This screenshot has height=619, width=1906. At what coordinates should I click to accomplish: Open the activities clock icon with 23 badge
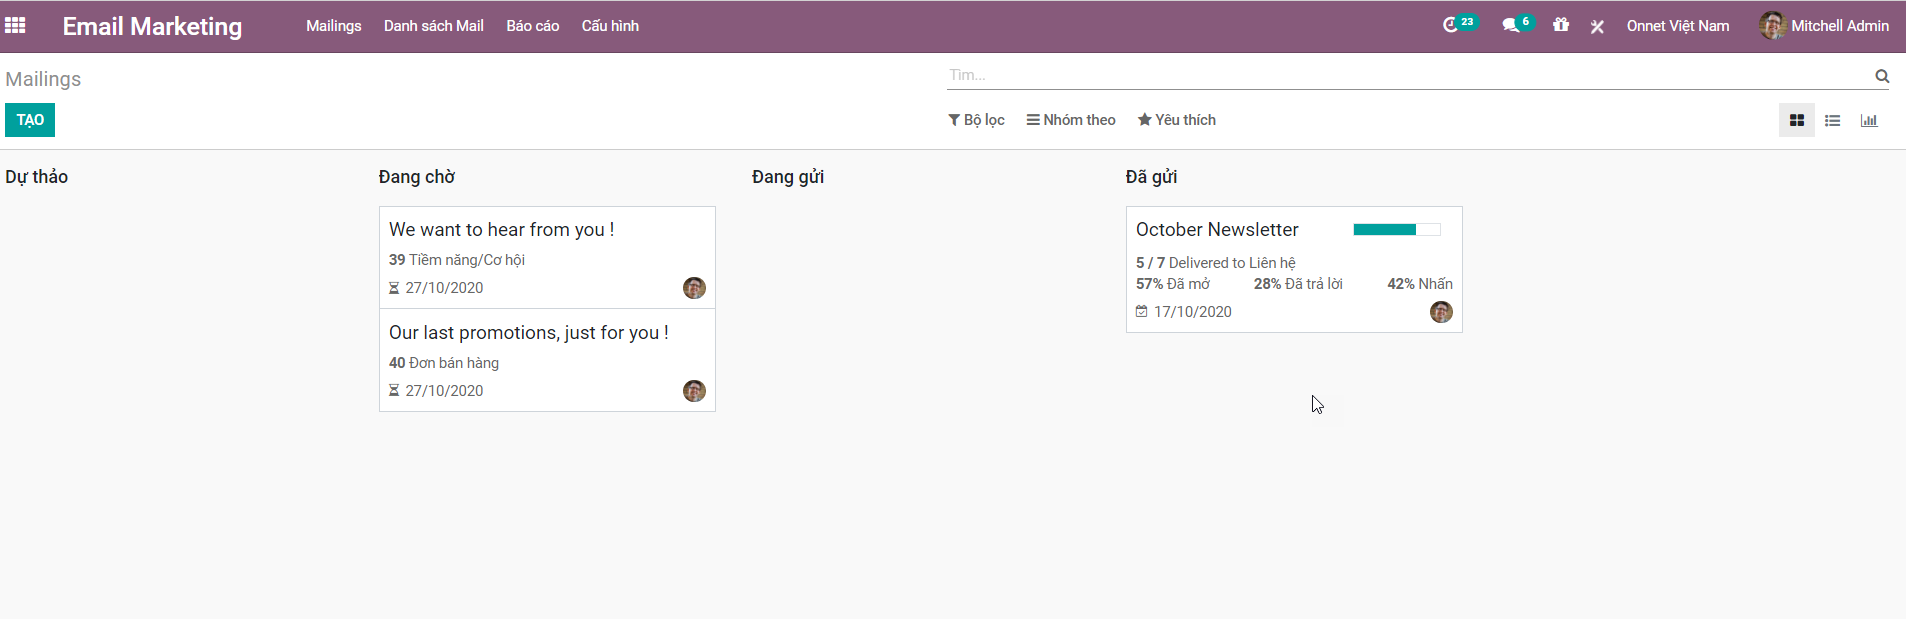[1451, 26]
